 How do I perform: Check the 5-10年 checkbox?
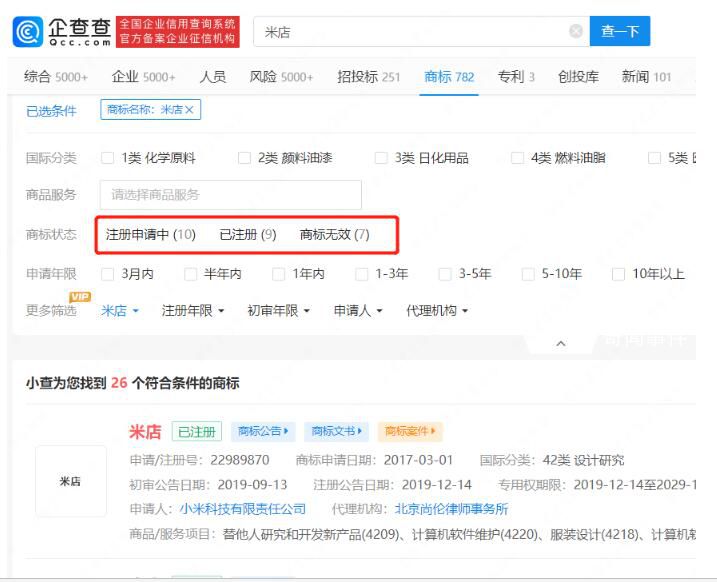[x=528, y=274]
